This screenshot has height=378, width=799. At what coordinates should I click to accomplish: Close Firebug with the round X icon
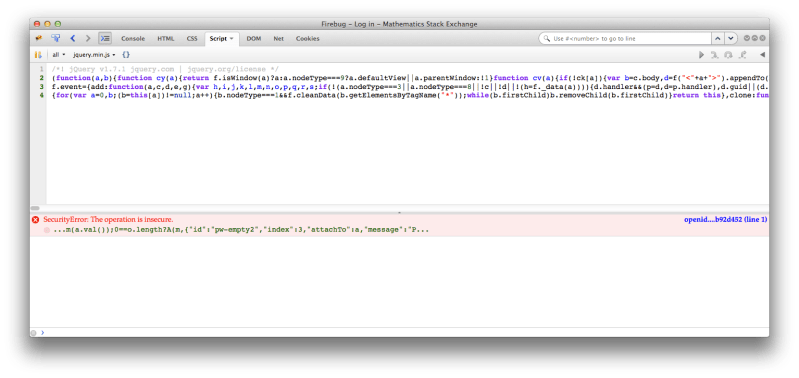[762, 38]
